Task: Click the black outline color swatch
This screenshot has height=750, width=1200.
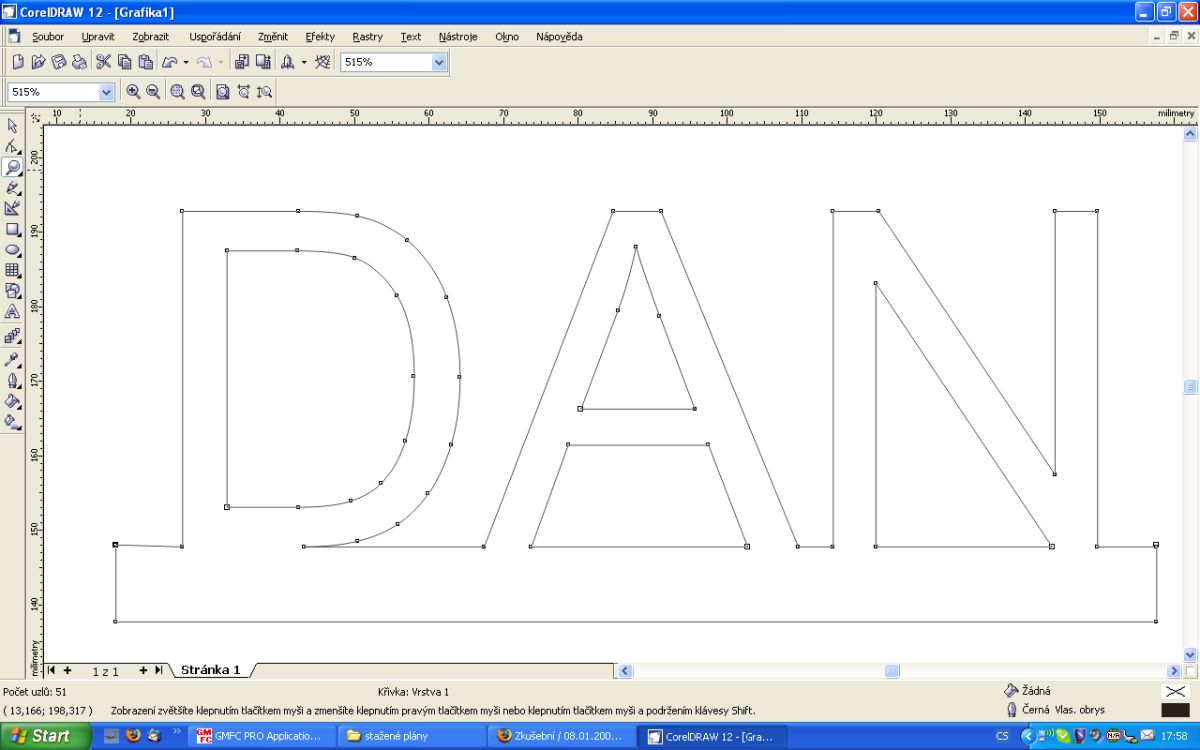Action: tap(1175, 710)
